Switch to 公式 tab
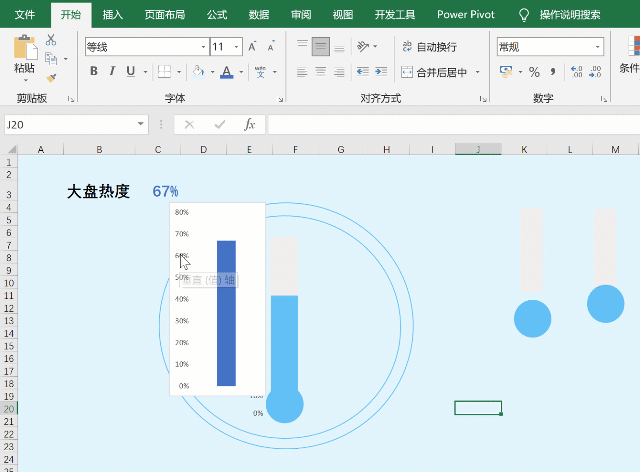640x472 pixels. click(x=217, y=15)
